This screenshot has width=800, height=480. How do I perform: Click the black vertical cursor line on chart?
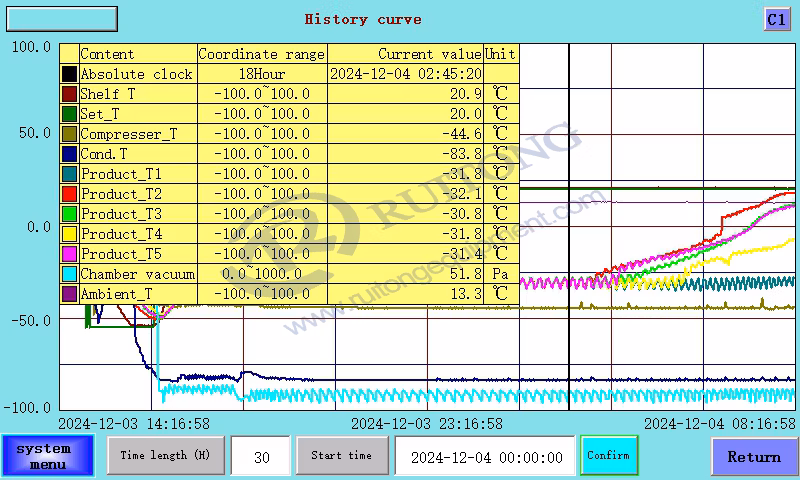click(x=569, y=227)
